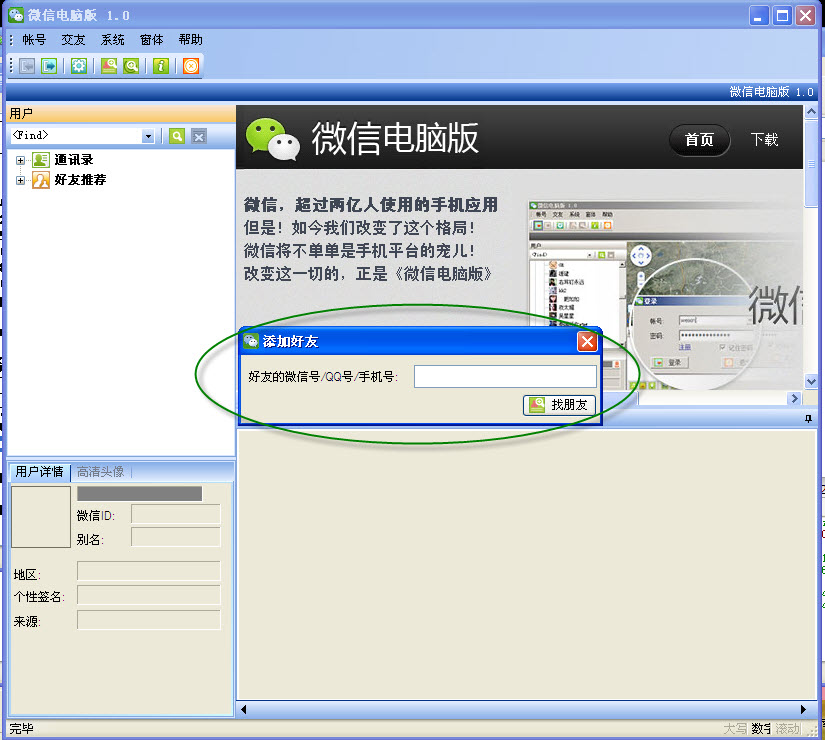Image resolution: width=825 pixels, height=740 pixels.
Task: Click the green login arrow toolbar icon
Action: click(49, 66)
